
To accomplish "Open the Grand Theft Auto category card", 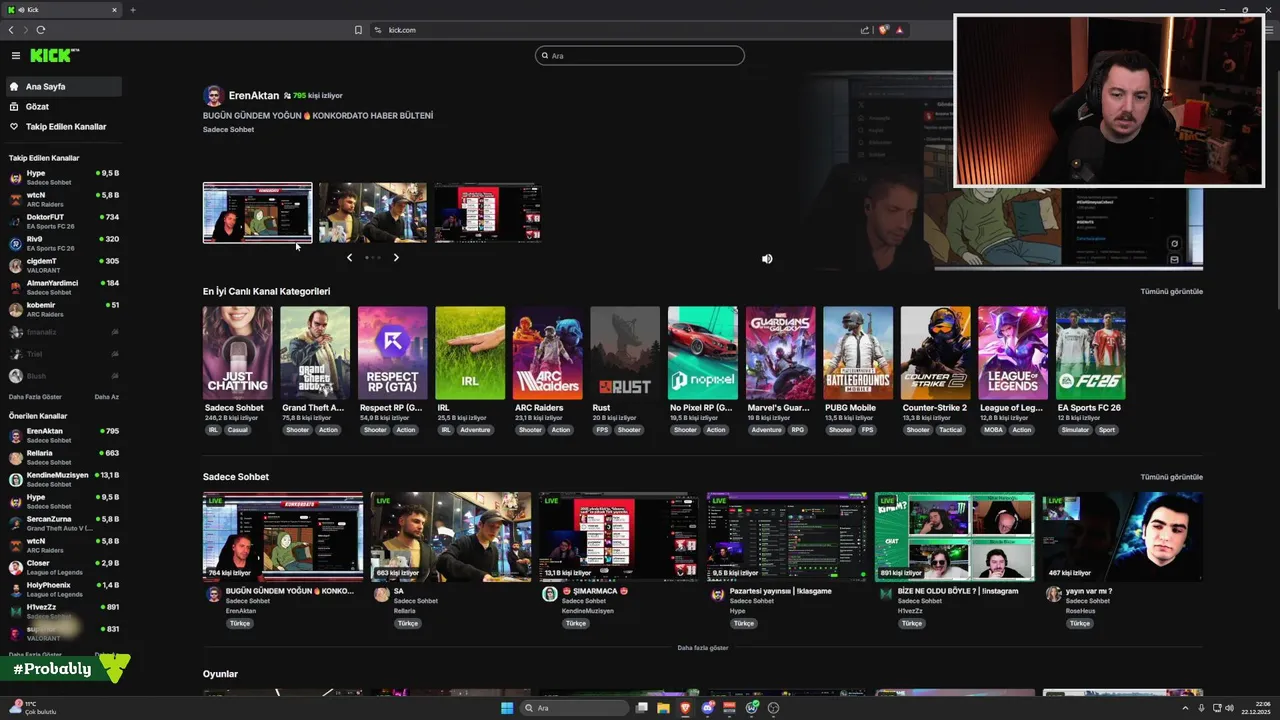I will [315, 353].
